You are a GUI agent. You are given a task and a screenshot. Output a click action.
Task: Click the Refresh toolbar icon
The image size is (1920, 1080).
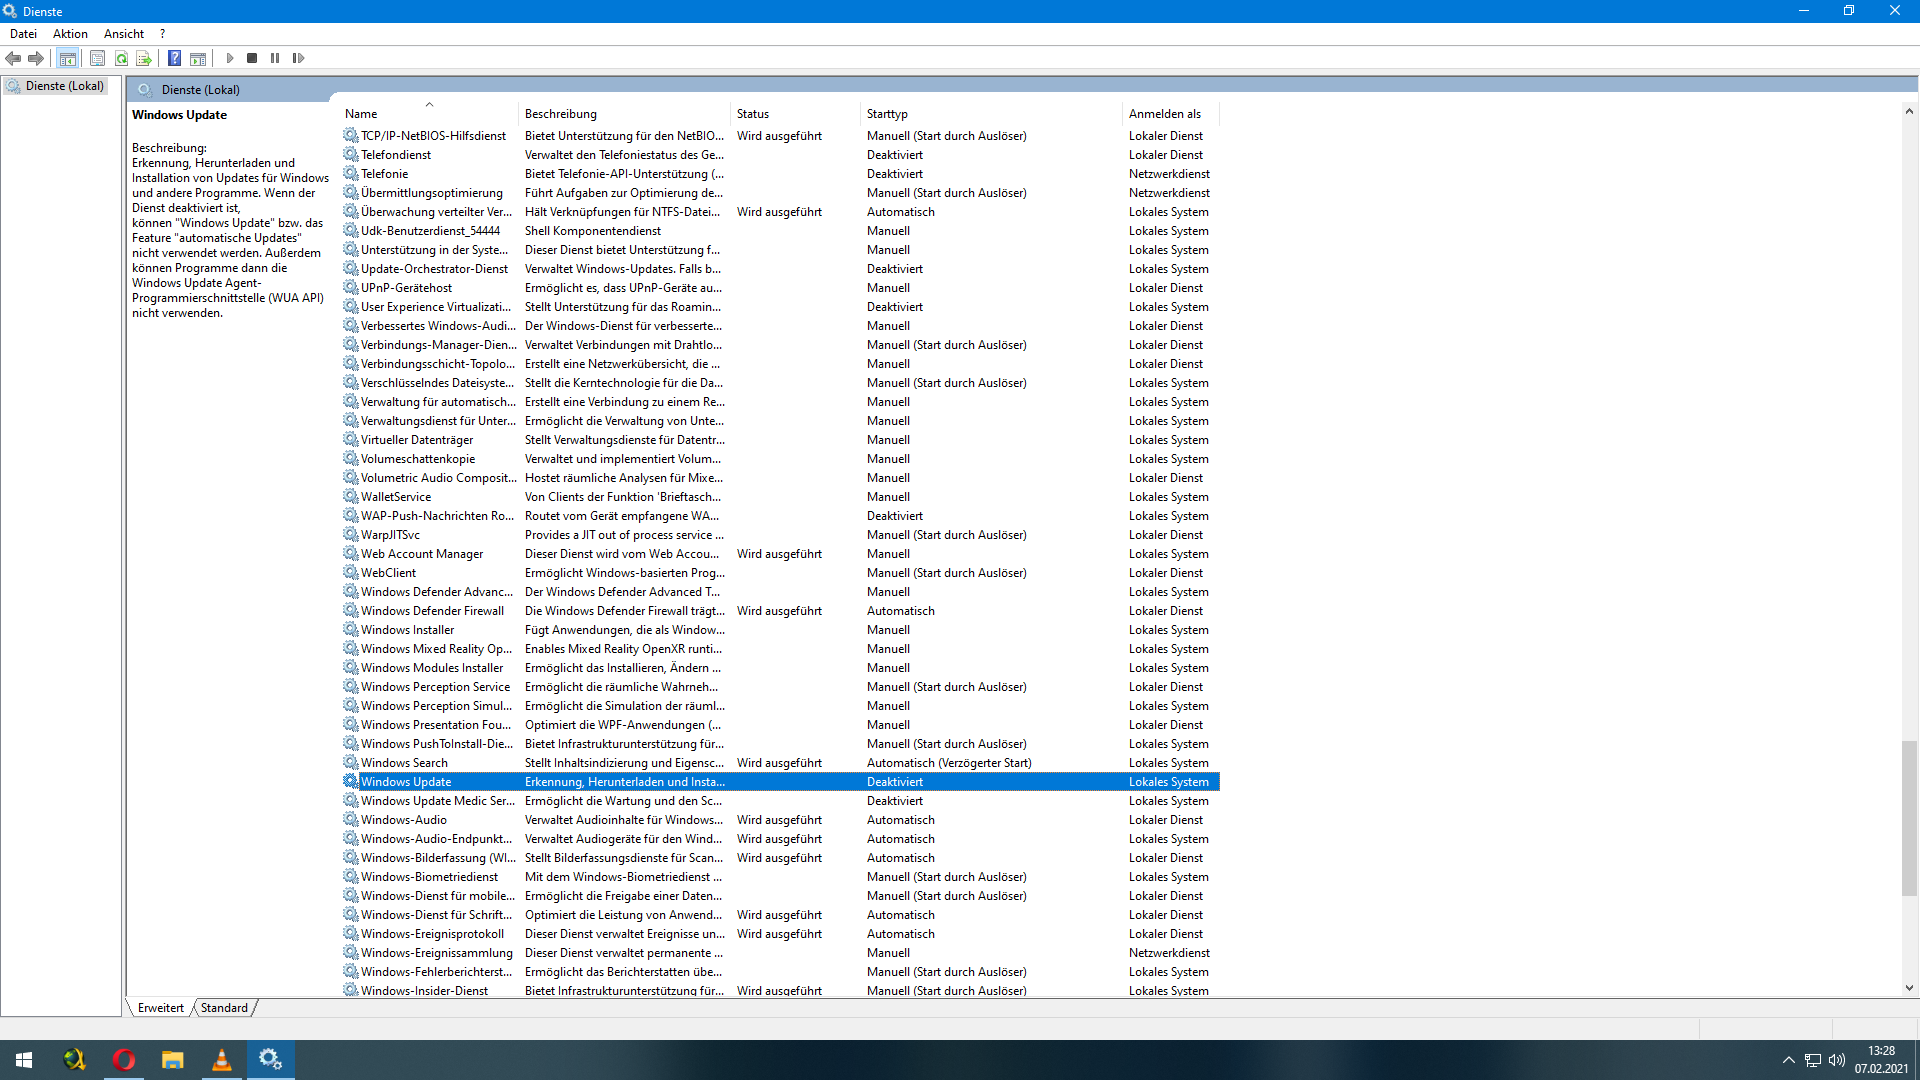point(121,58)
